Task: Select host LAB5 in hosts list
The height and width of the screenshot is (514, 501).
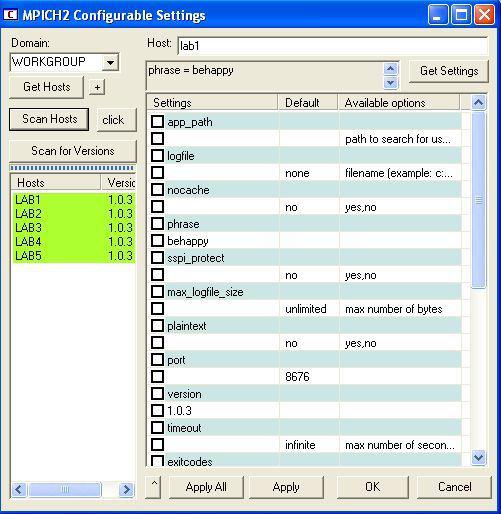Action: click(74, 255)
